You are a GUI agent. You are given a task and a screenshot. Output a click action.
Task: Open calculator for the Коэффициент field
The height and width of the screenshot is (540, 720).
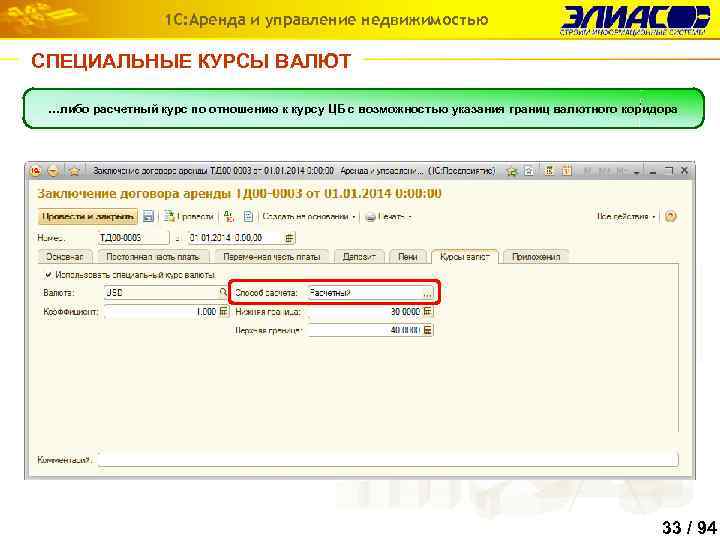(x=223, y=311)
